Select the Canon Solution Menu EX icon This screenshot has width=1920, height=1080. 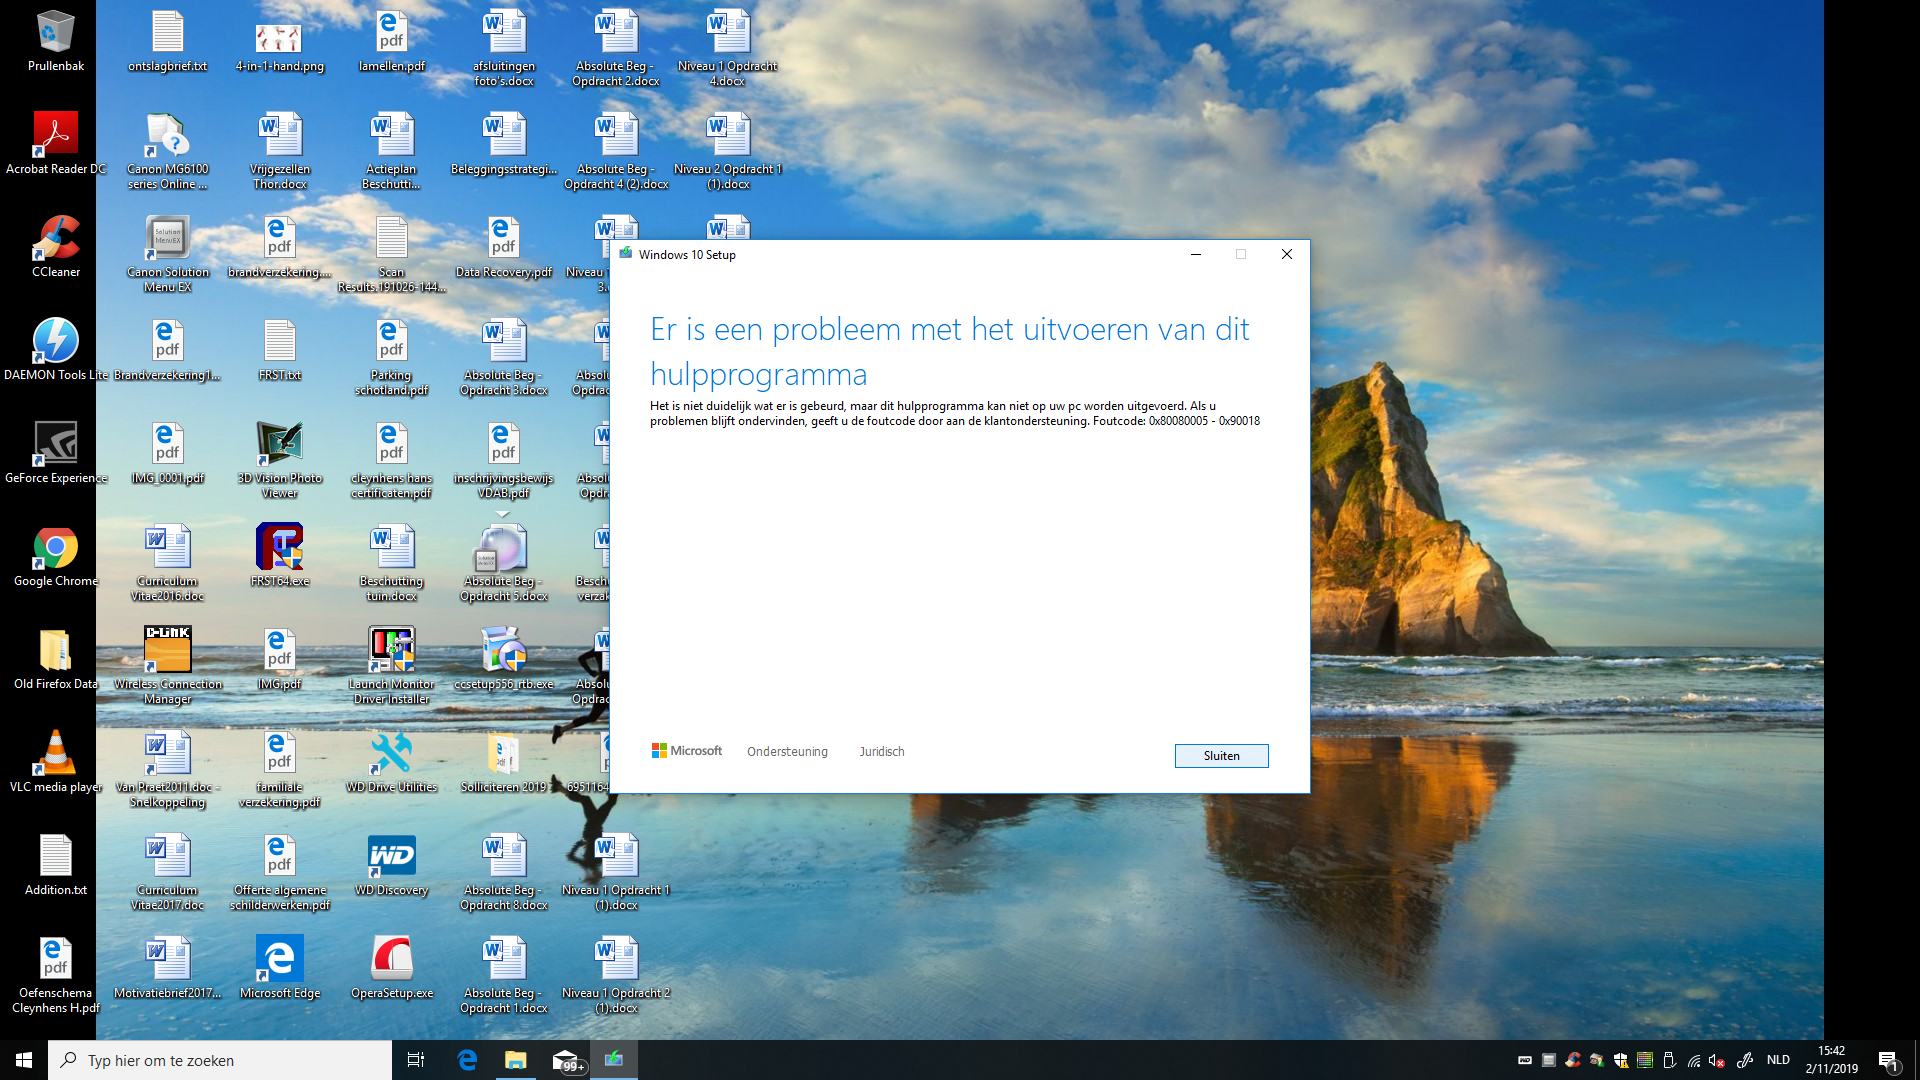point(168,254)
